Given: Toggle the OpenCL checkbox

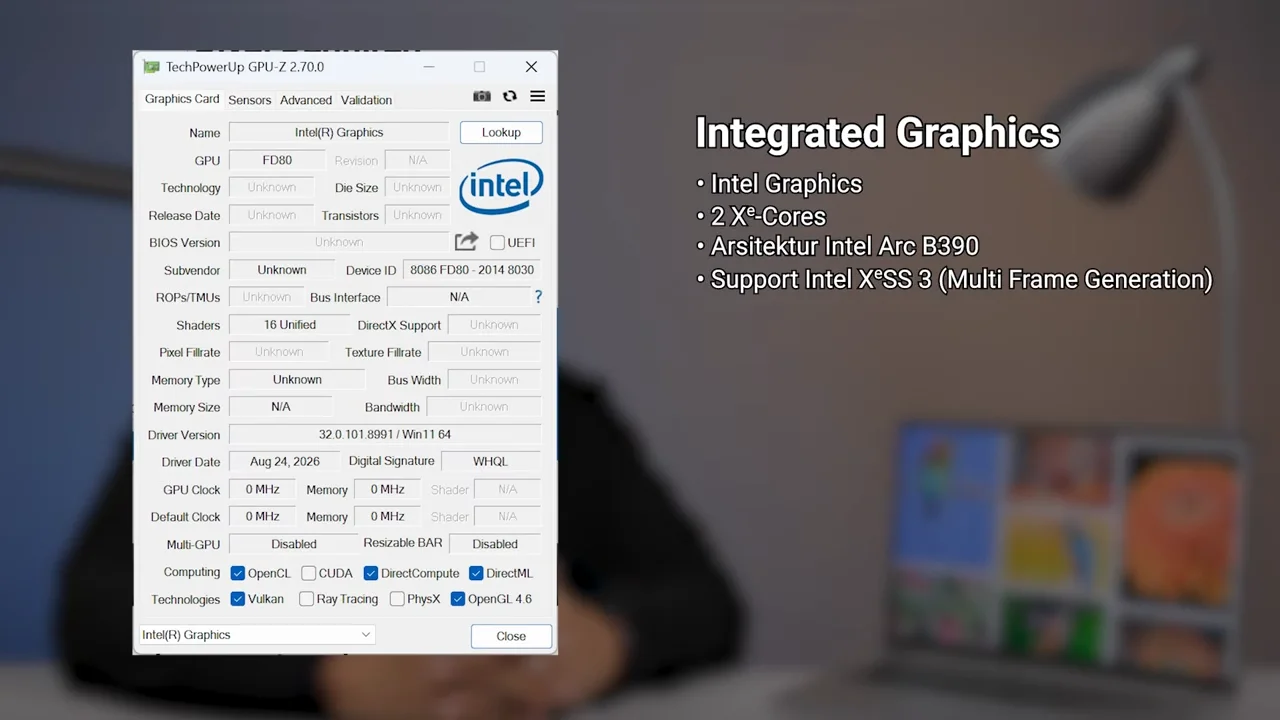Looking at the screenshot, I should click(238, 573).
